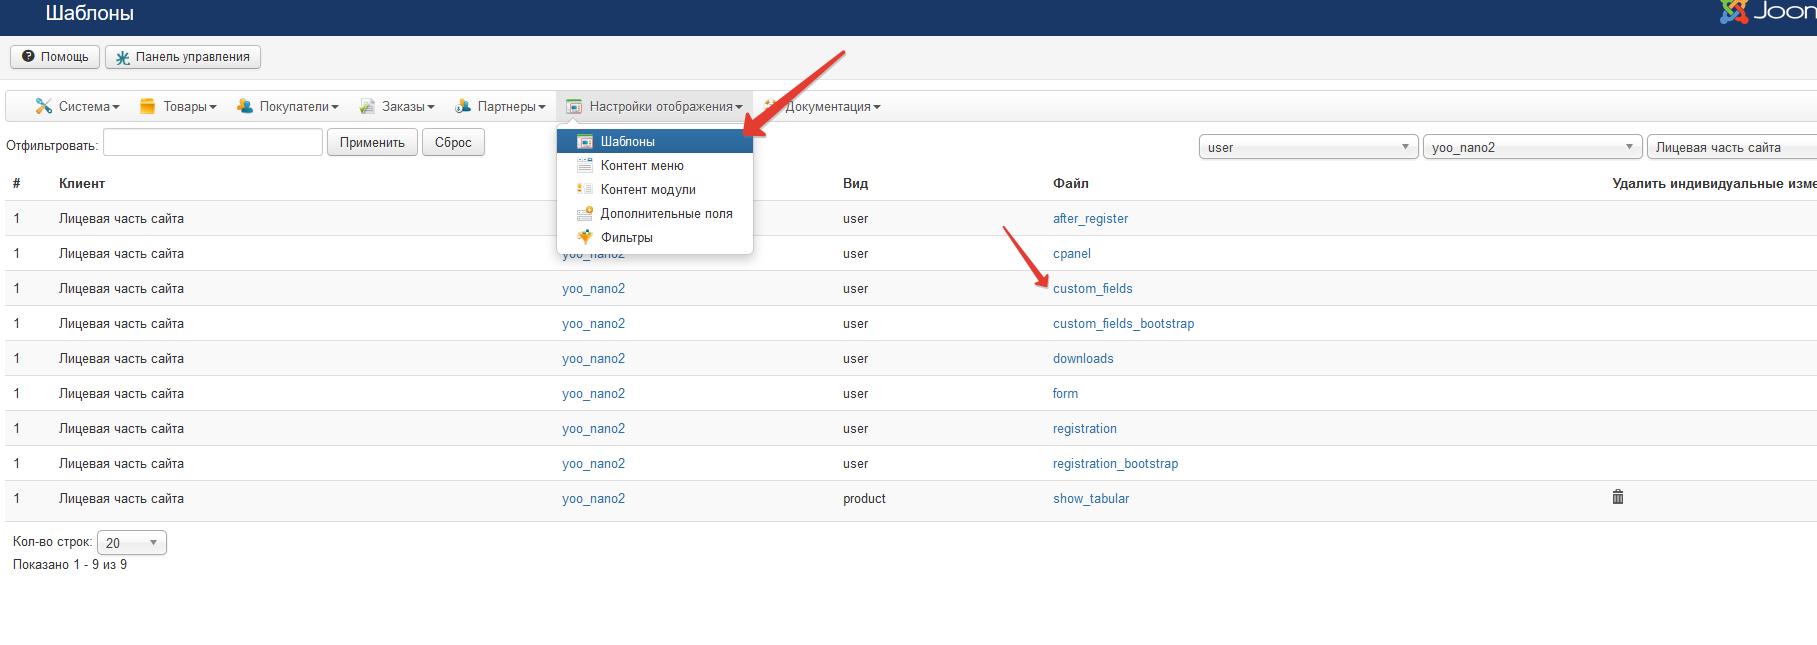Image resolution: width=1817 pixels, height=645 pixels.
Task: Click the Настройки отображения window icon
Action: [x=574, y=106]
